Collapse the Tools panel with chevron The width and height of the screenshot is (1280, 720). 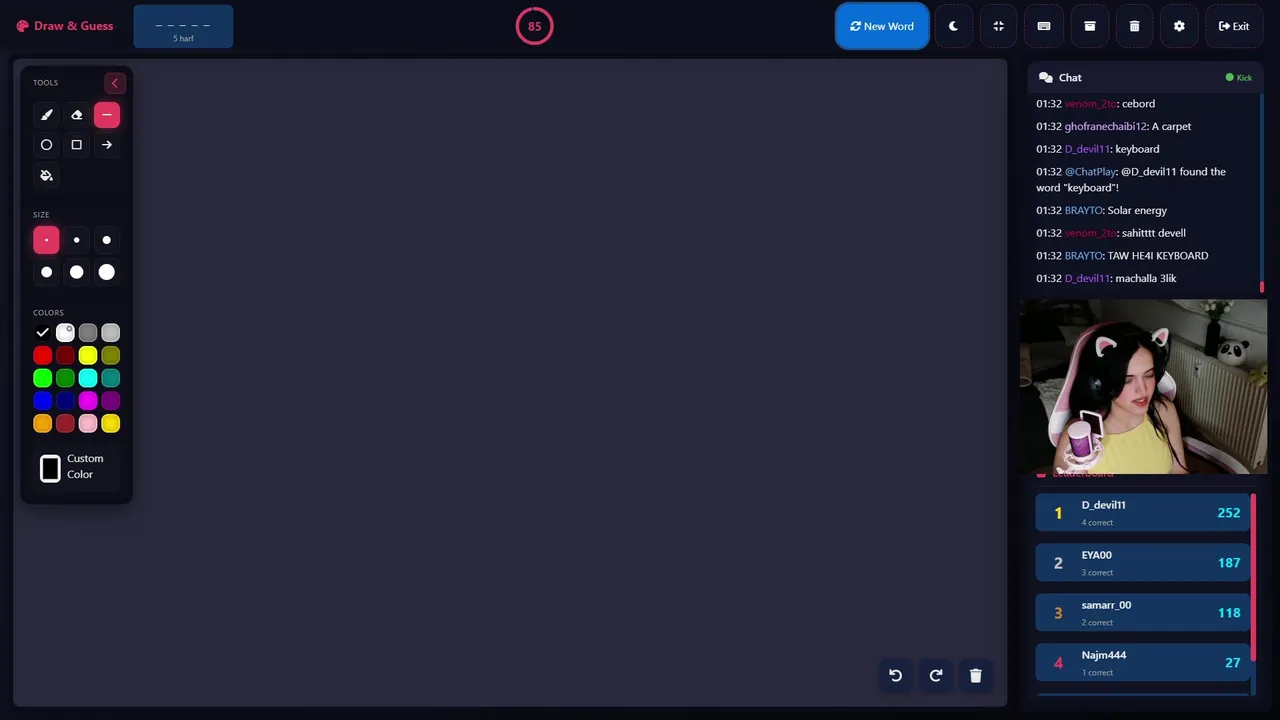coord(114,83)
